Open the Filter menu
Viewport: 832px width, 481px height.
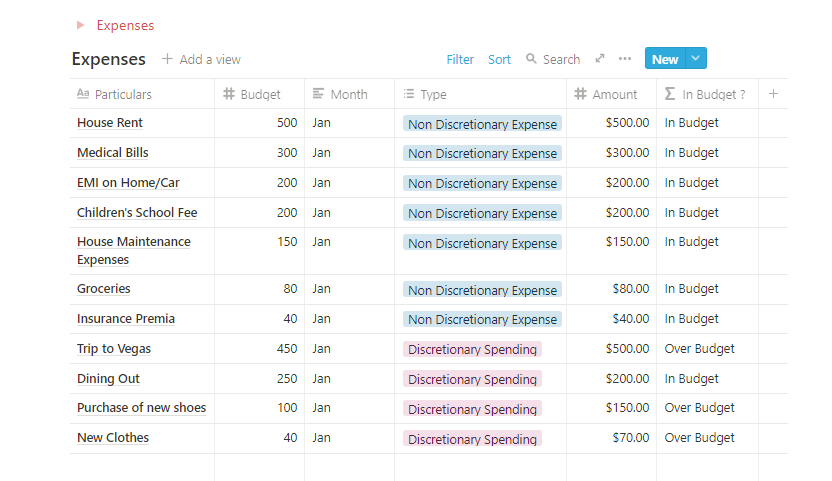[460, 59]
